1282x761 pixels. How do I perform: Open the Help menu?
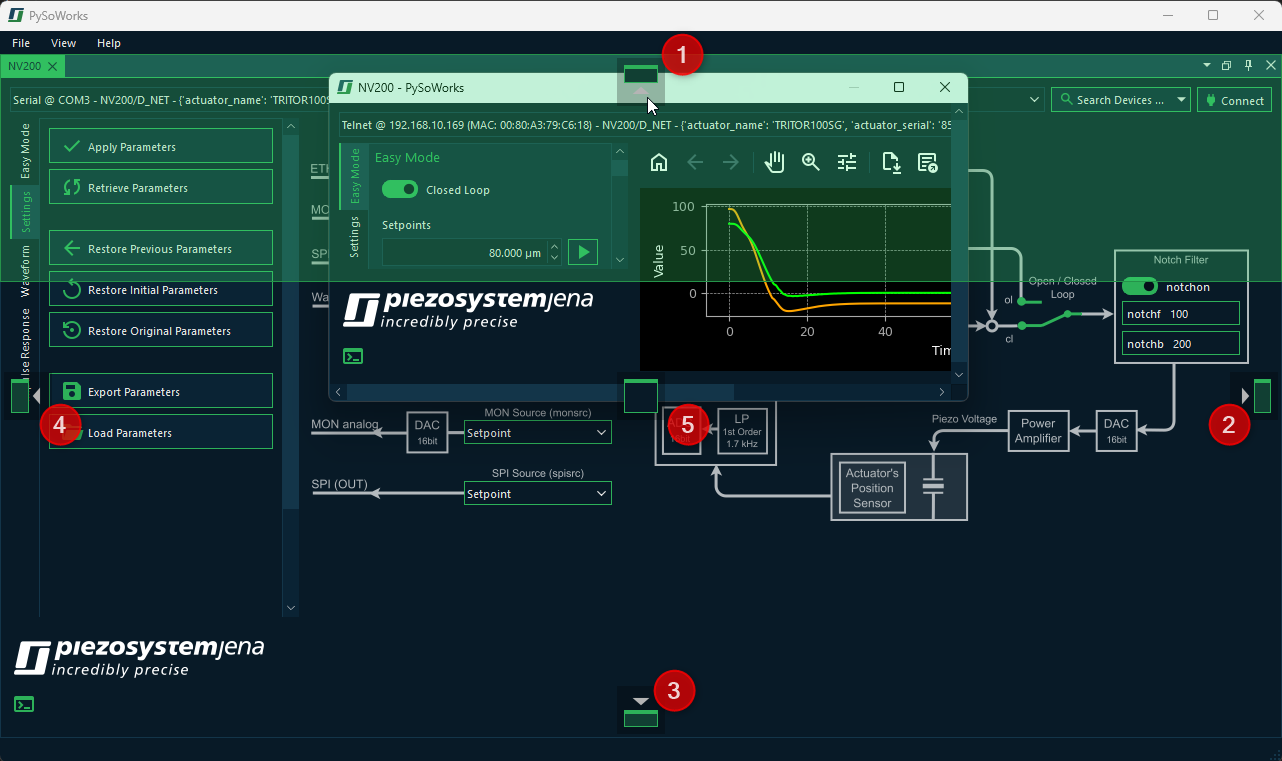point(109,43)
